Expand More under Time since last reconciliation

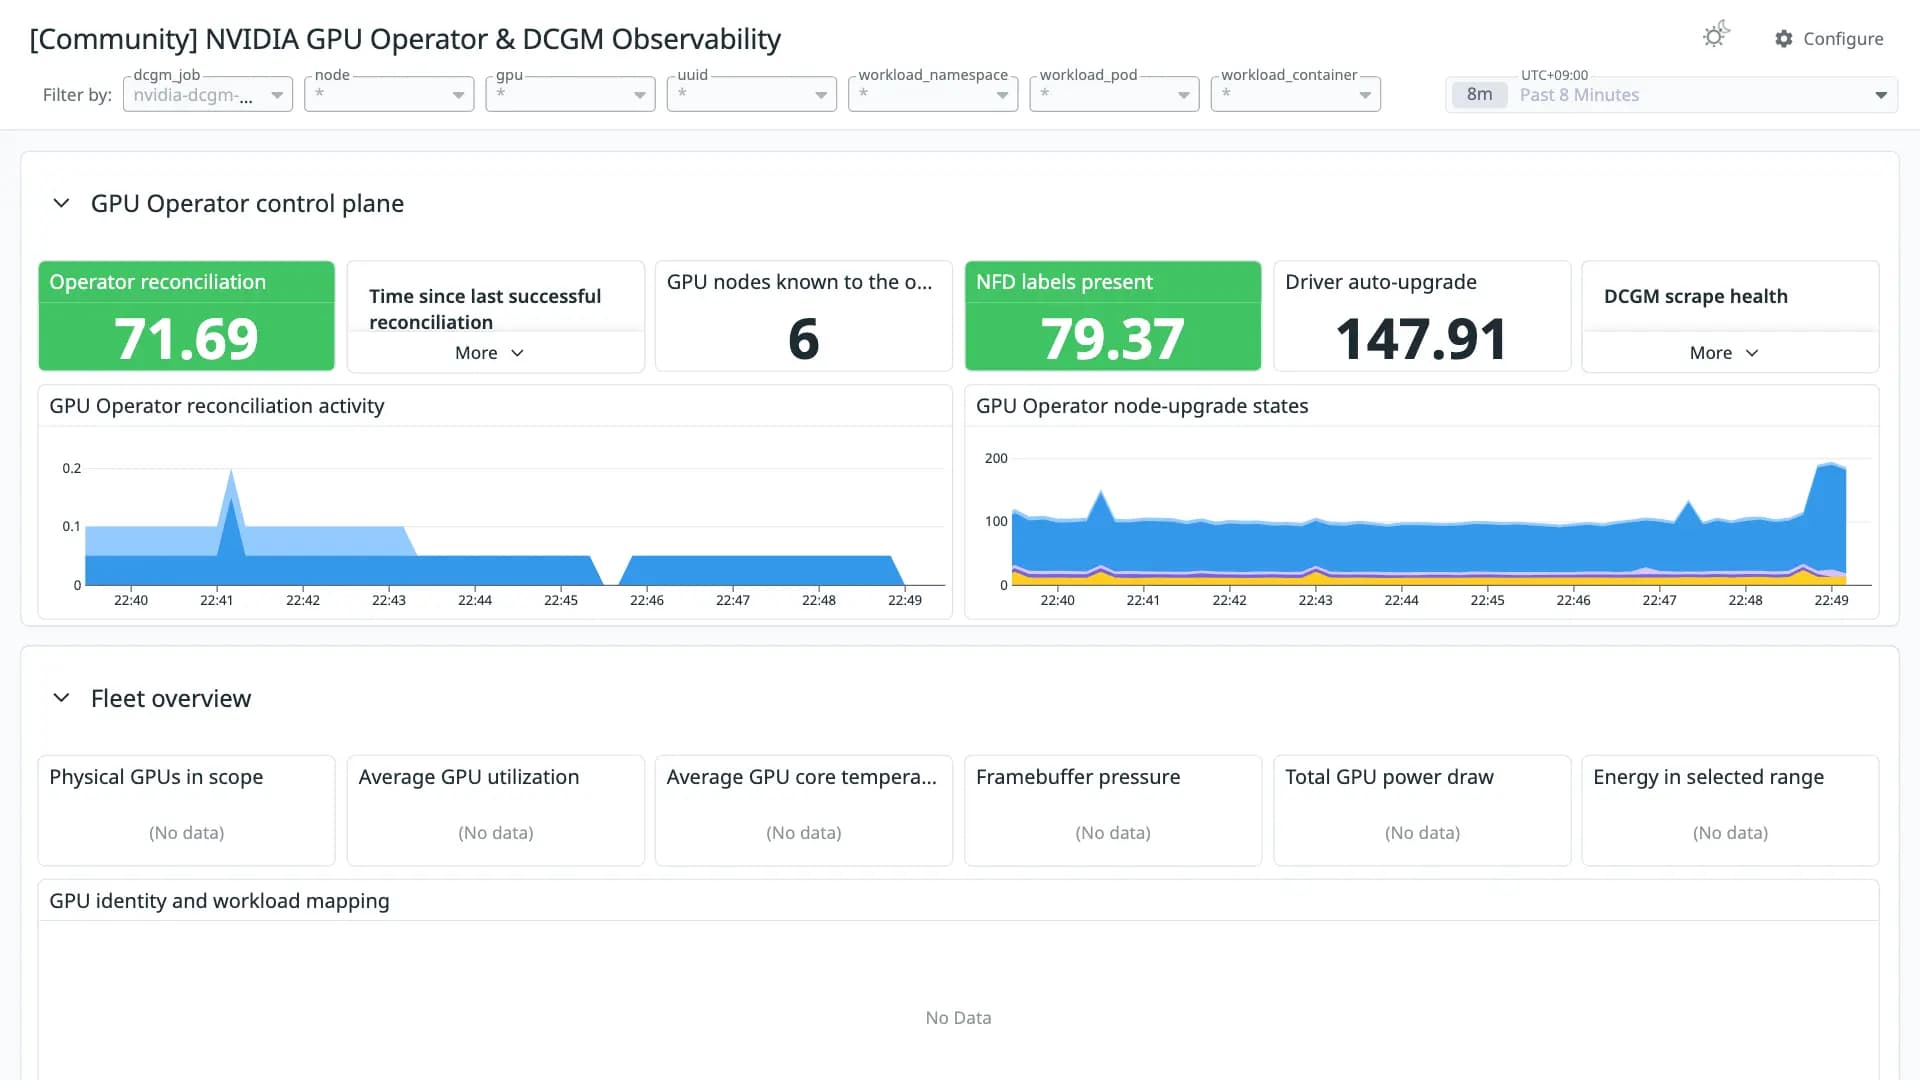pyautogui.click(x=489, y=353)
